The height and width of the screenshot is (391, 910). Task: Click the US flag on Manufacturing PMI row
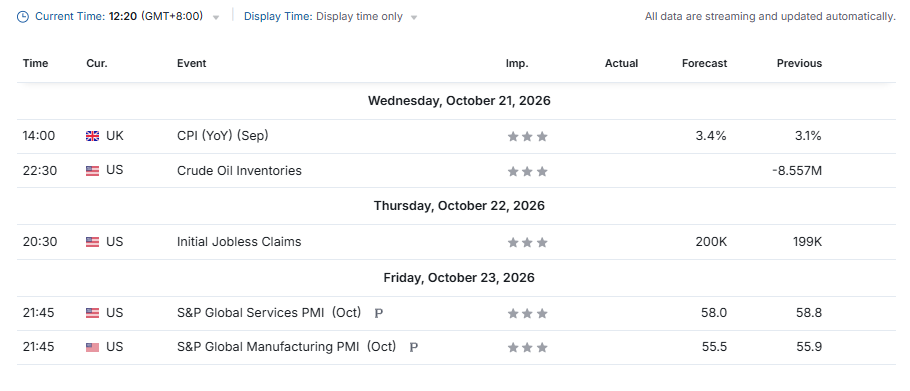92,347
